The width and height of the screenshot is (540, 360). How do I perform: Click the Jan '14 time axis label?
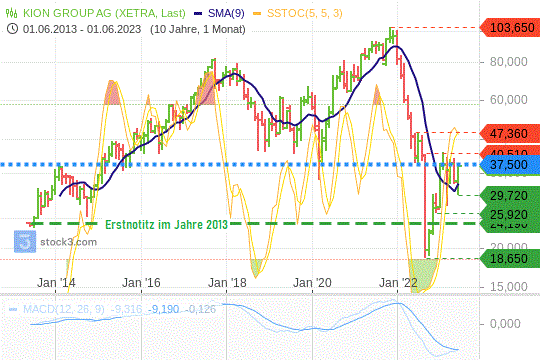click(x=56, y=282)
